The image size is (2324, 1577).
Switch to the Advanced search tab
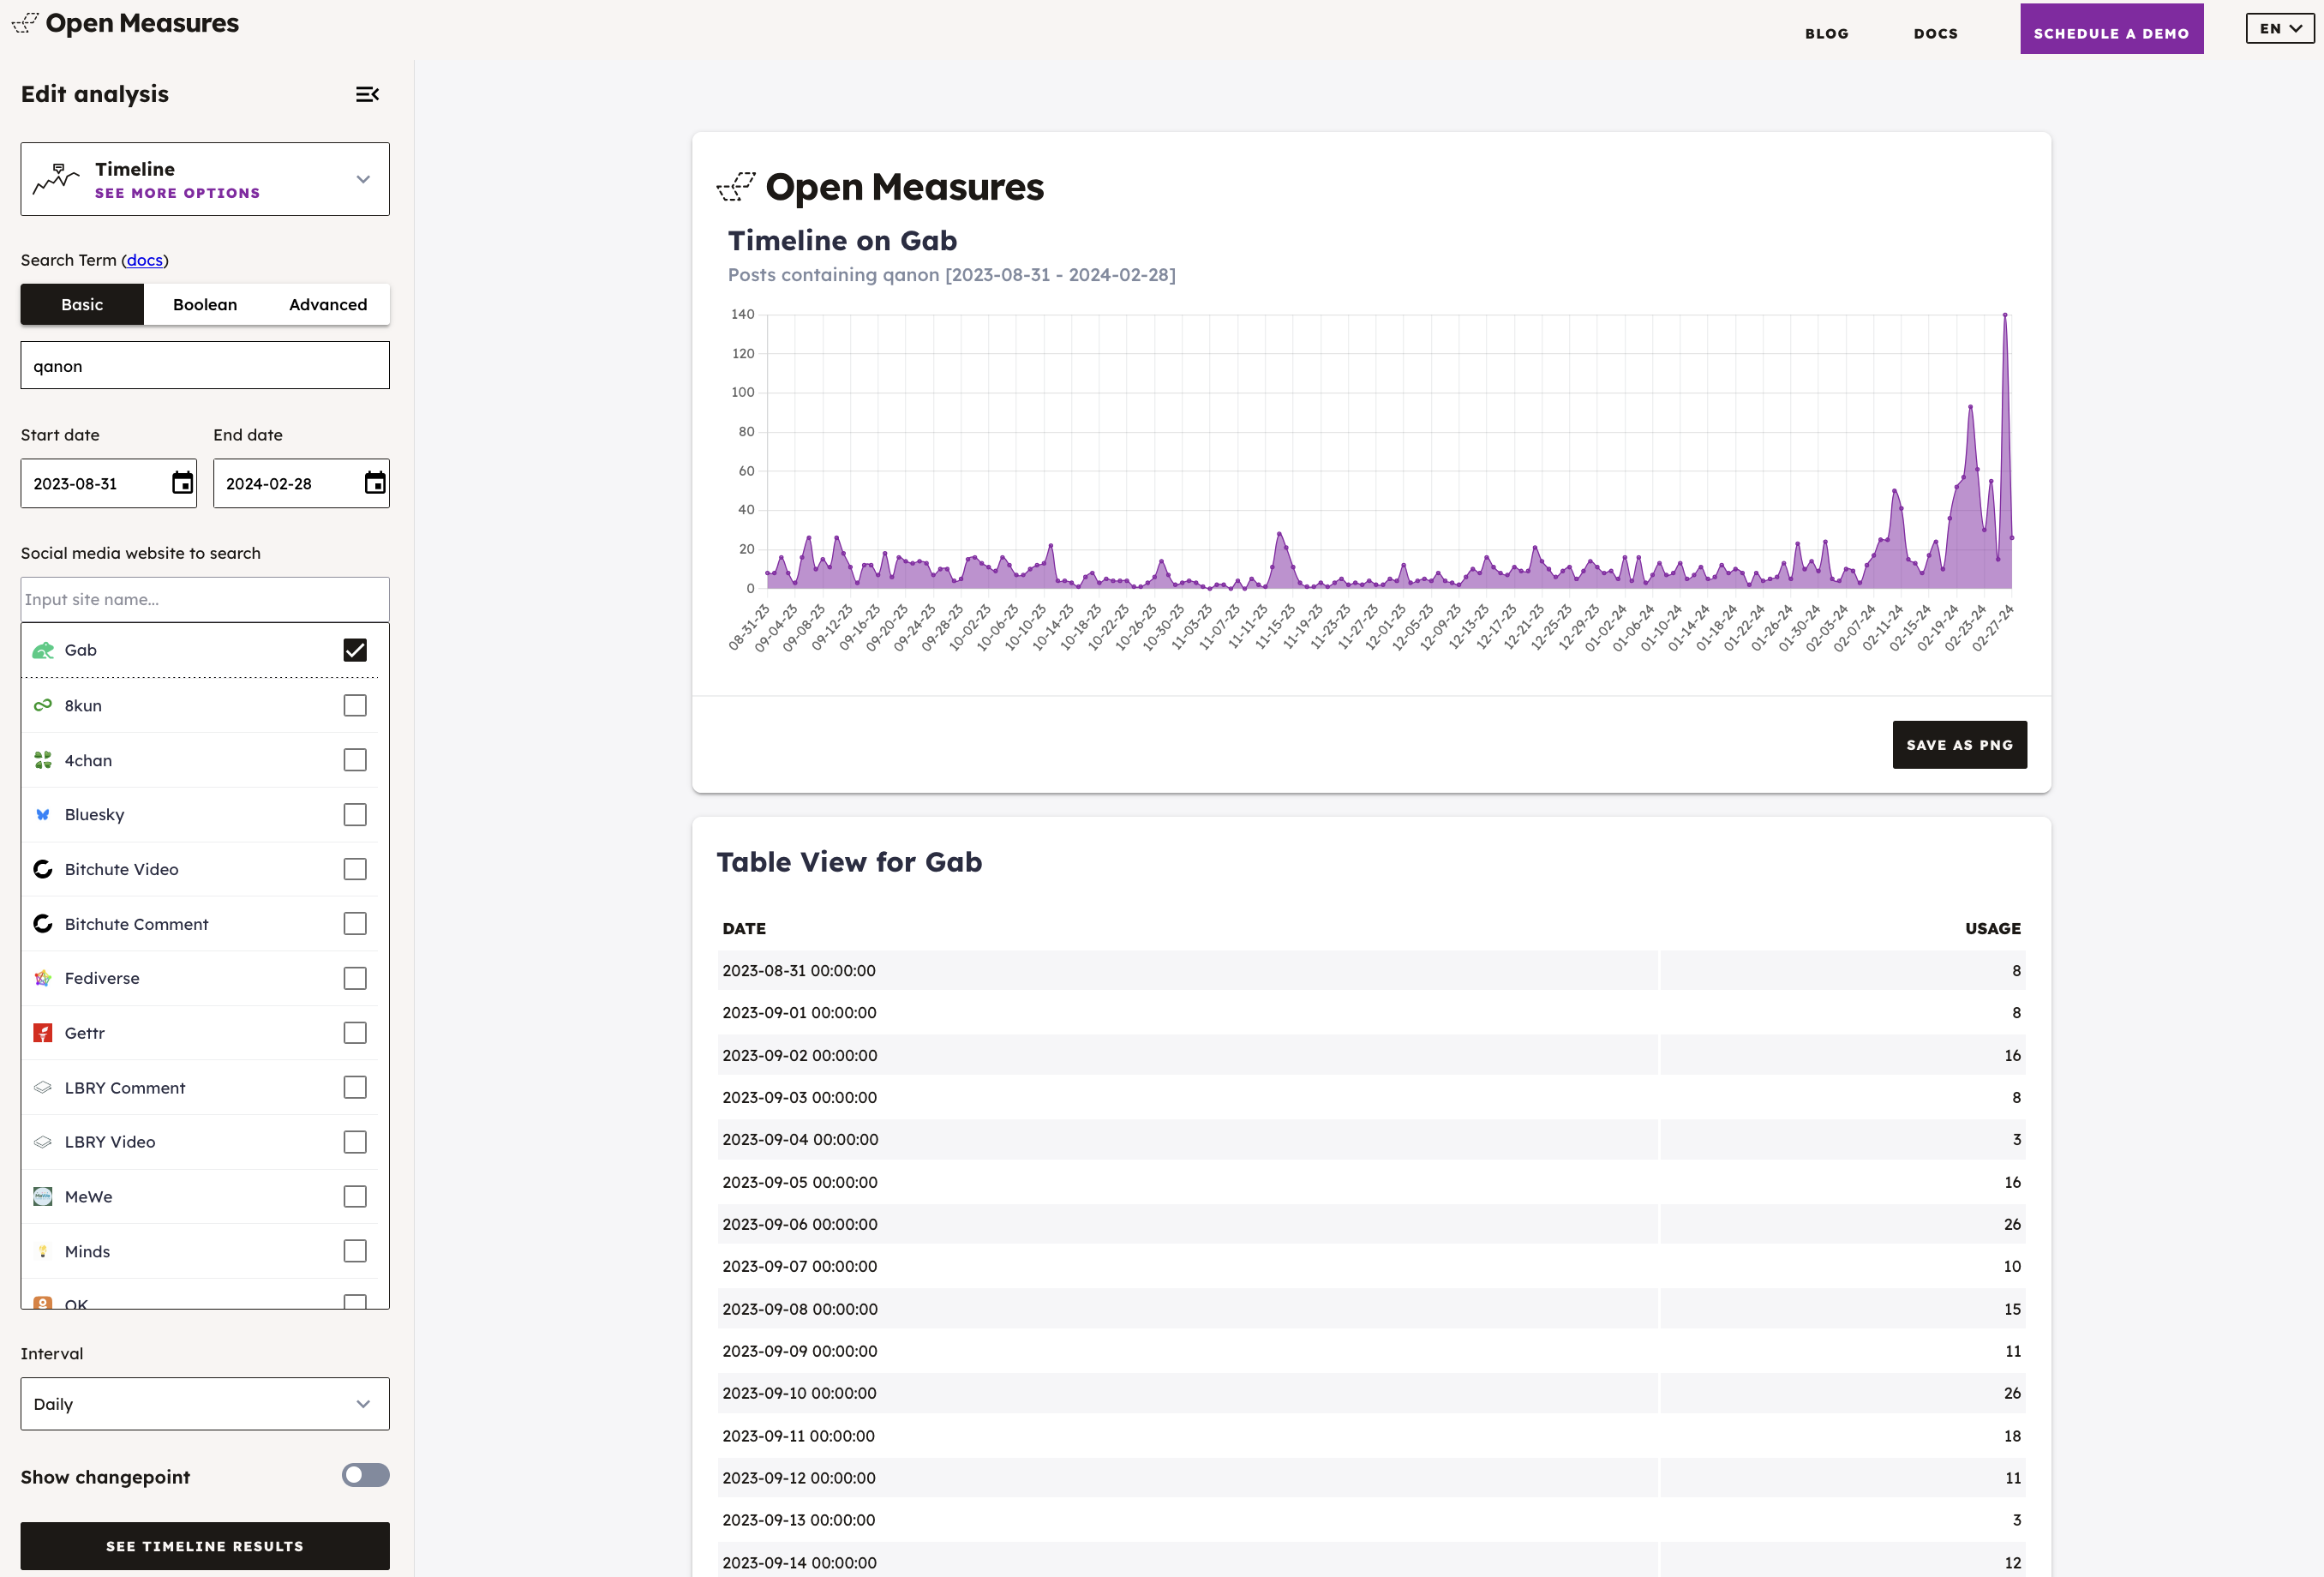[x=328, y=304]
